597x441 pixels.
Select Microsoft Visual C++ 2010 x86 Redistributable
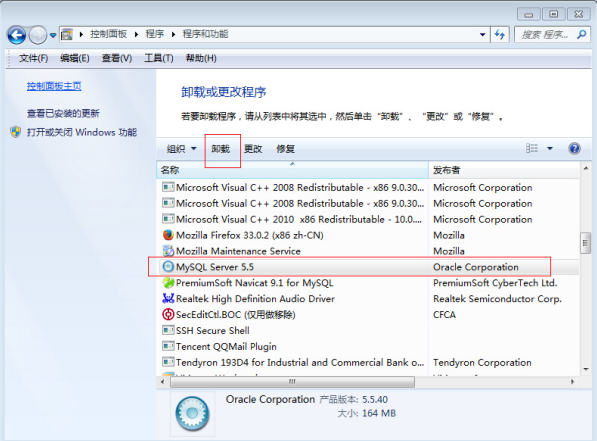(298, 219)
